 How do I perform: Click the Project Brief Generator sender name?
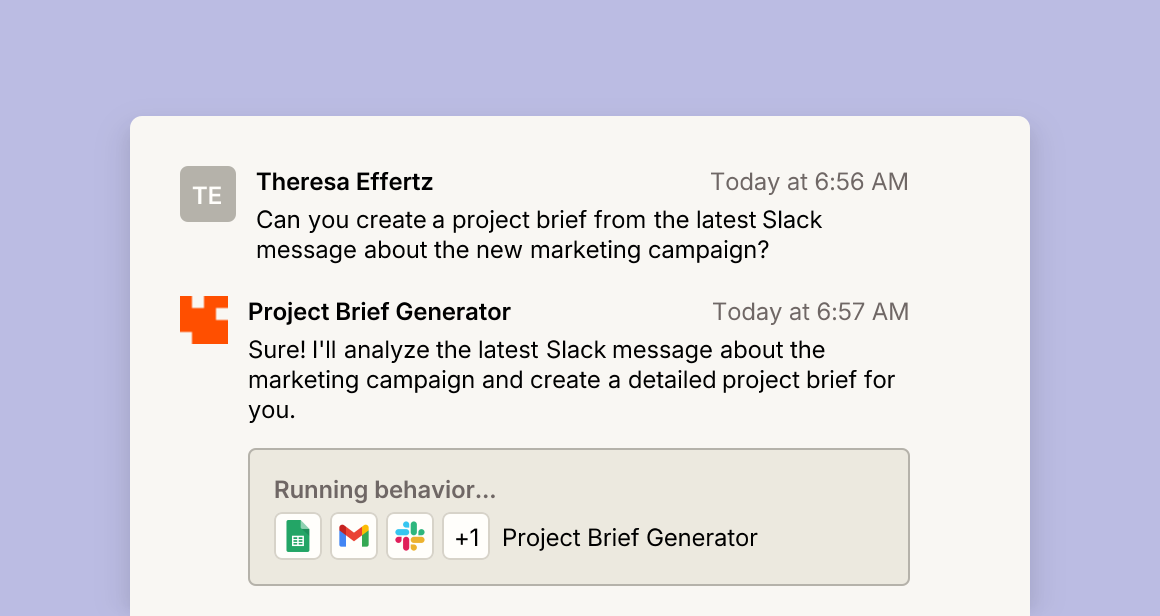[x=380, y=312]
